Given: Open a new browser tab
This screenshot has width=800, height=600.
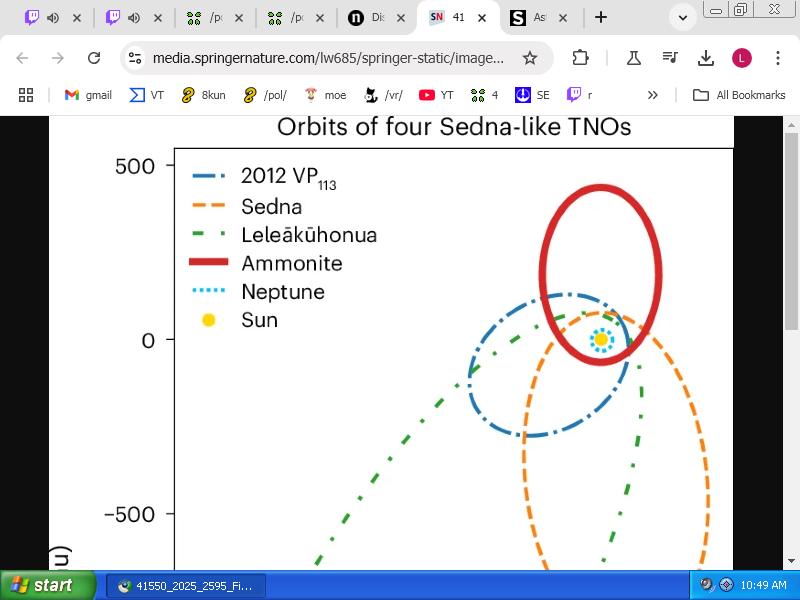Looking at the screenshot, I should coord(601,17).
